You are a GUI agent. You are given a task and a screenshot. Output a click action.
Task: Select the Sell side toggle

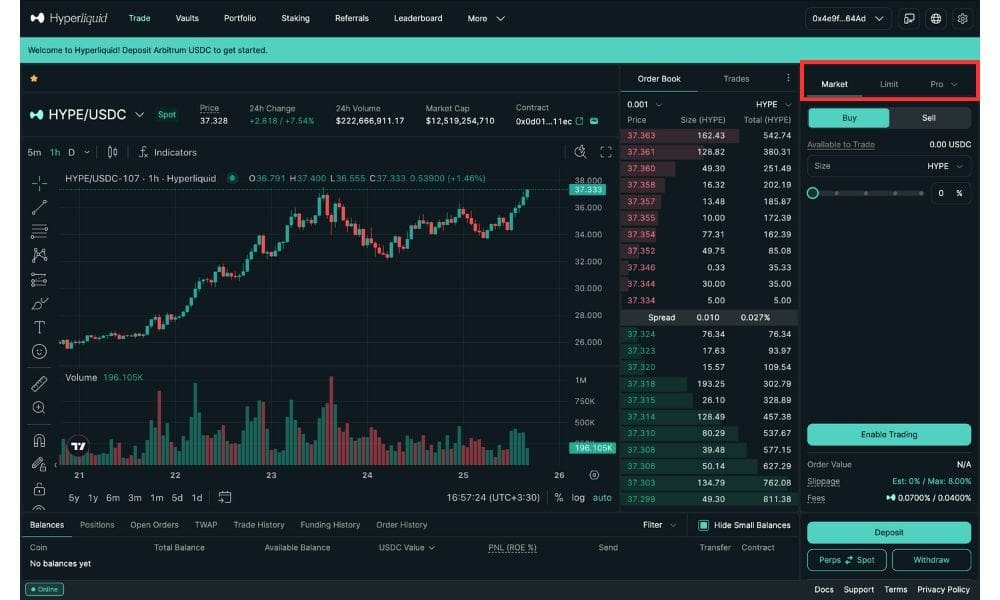pos(929,118)
